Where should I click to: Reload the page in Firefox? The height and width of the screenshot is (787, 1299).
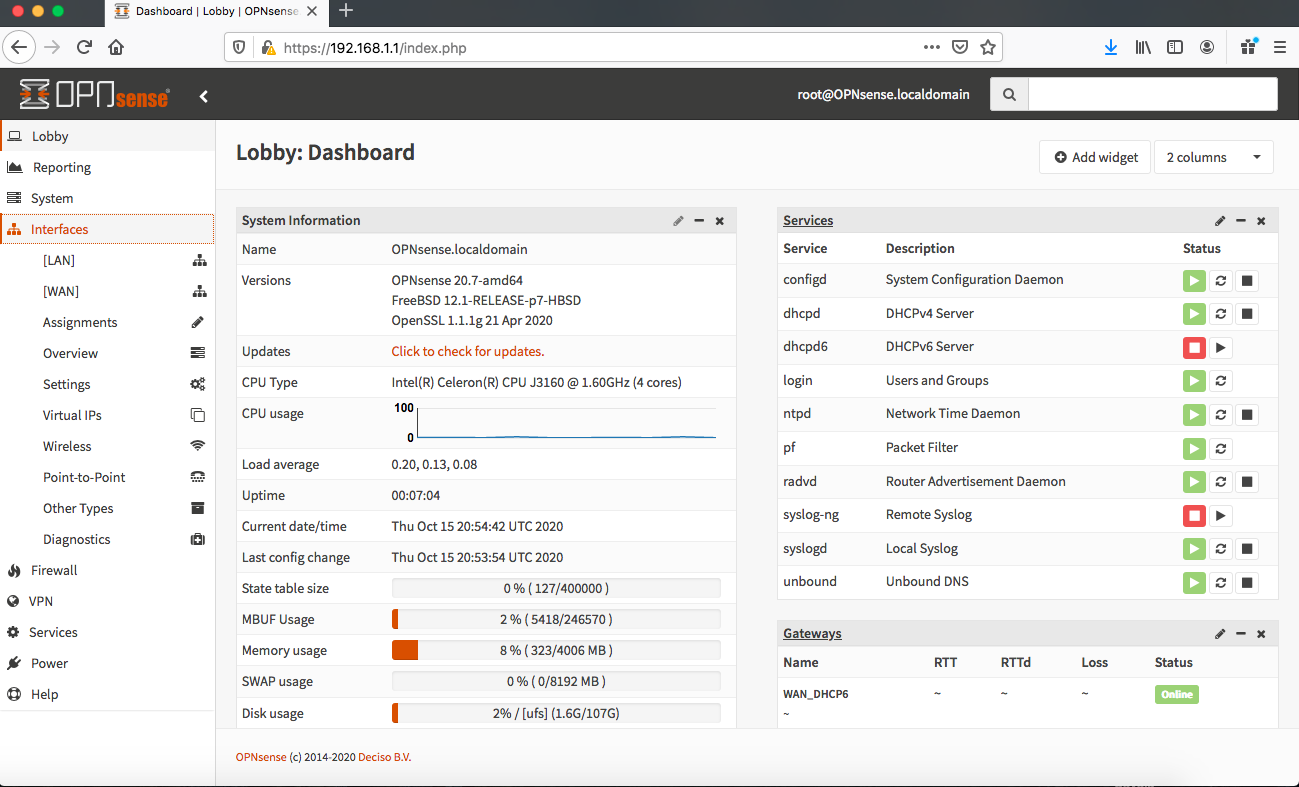(x=84, y=47)
